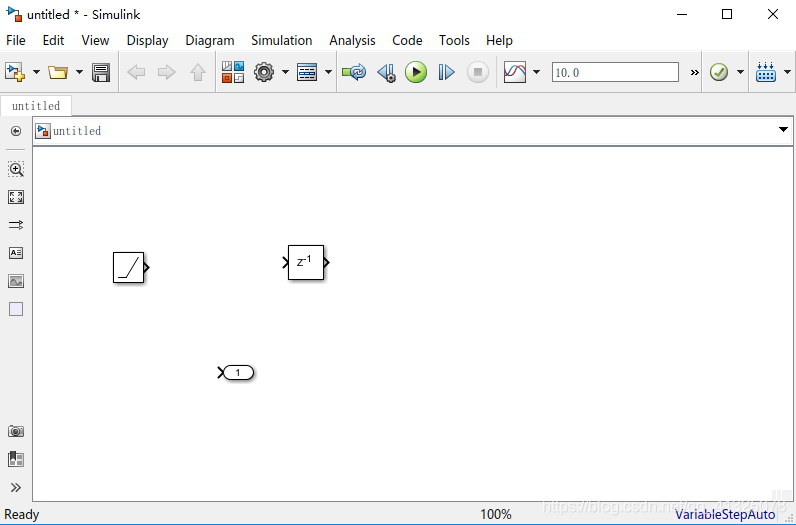Viewport: 796px width, 525px height.
Task: Open the Simulation menu
Action: coord(282,41)
